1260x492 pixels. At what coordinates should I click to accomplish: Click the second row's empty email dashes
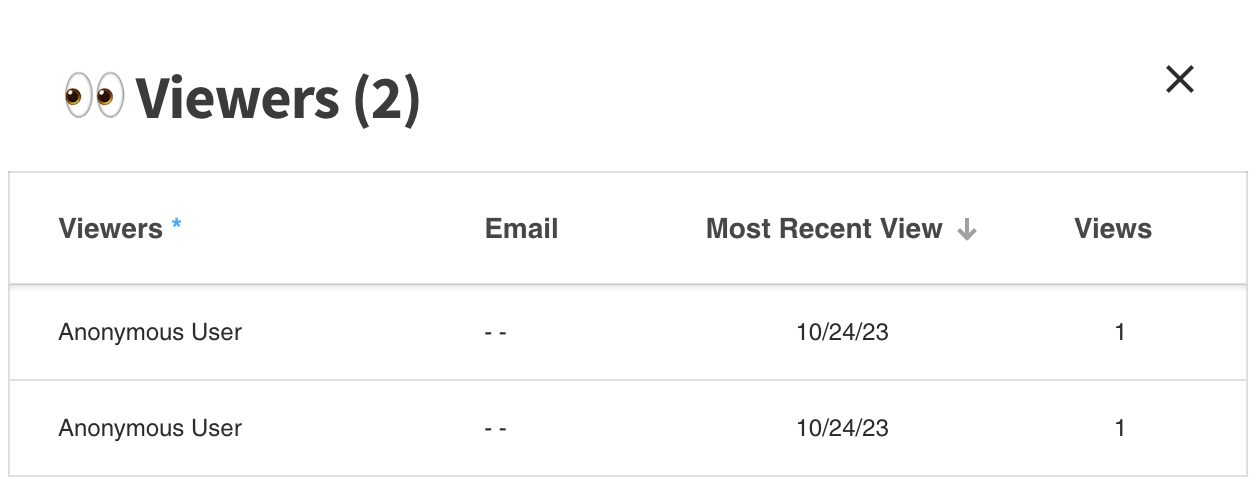pos(496,428)
